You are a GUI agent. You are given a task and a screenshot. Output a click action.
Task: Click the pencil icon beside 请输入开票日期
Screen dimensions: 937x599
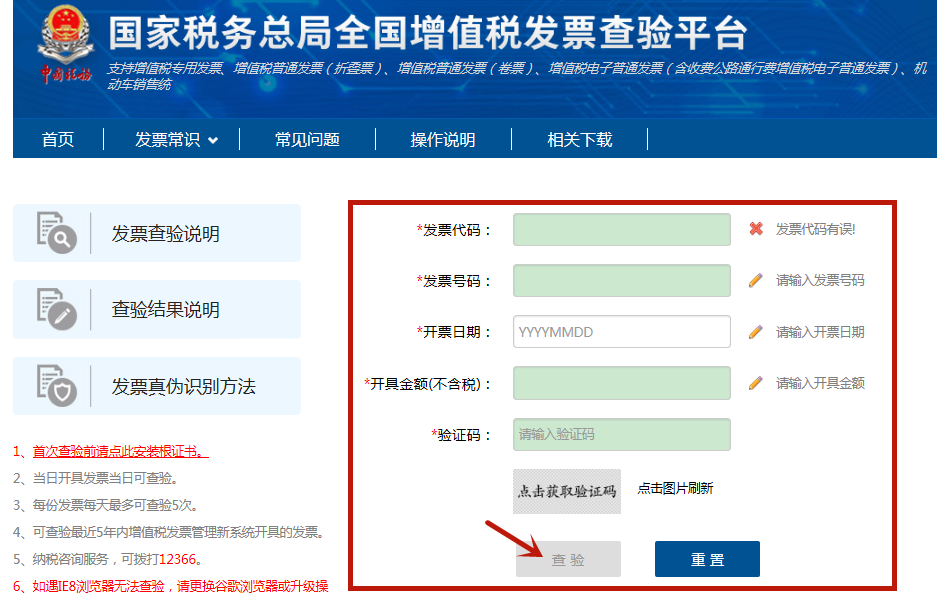coord(756,332)
